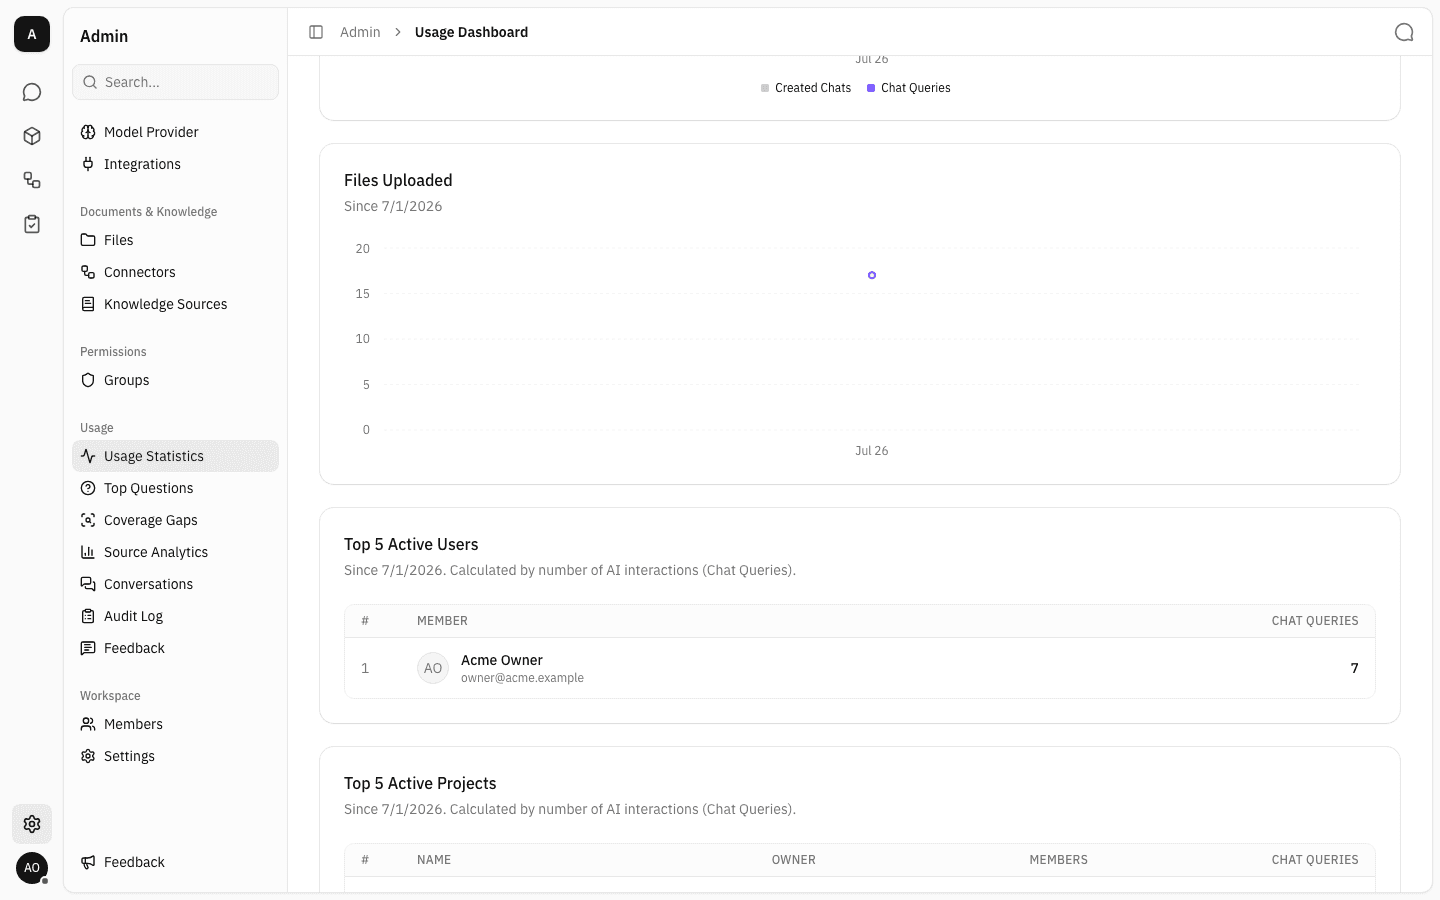Click the Files folder icon
Viewport: 1440px width, 900px height.
(x=88, y=240)
